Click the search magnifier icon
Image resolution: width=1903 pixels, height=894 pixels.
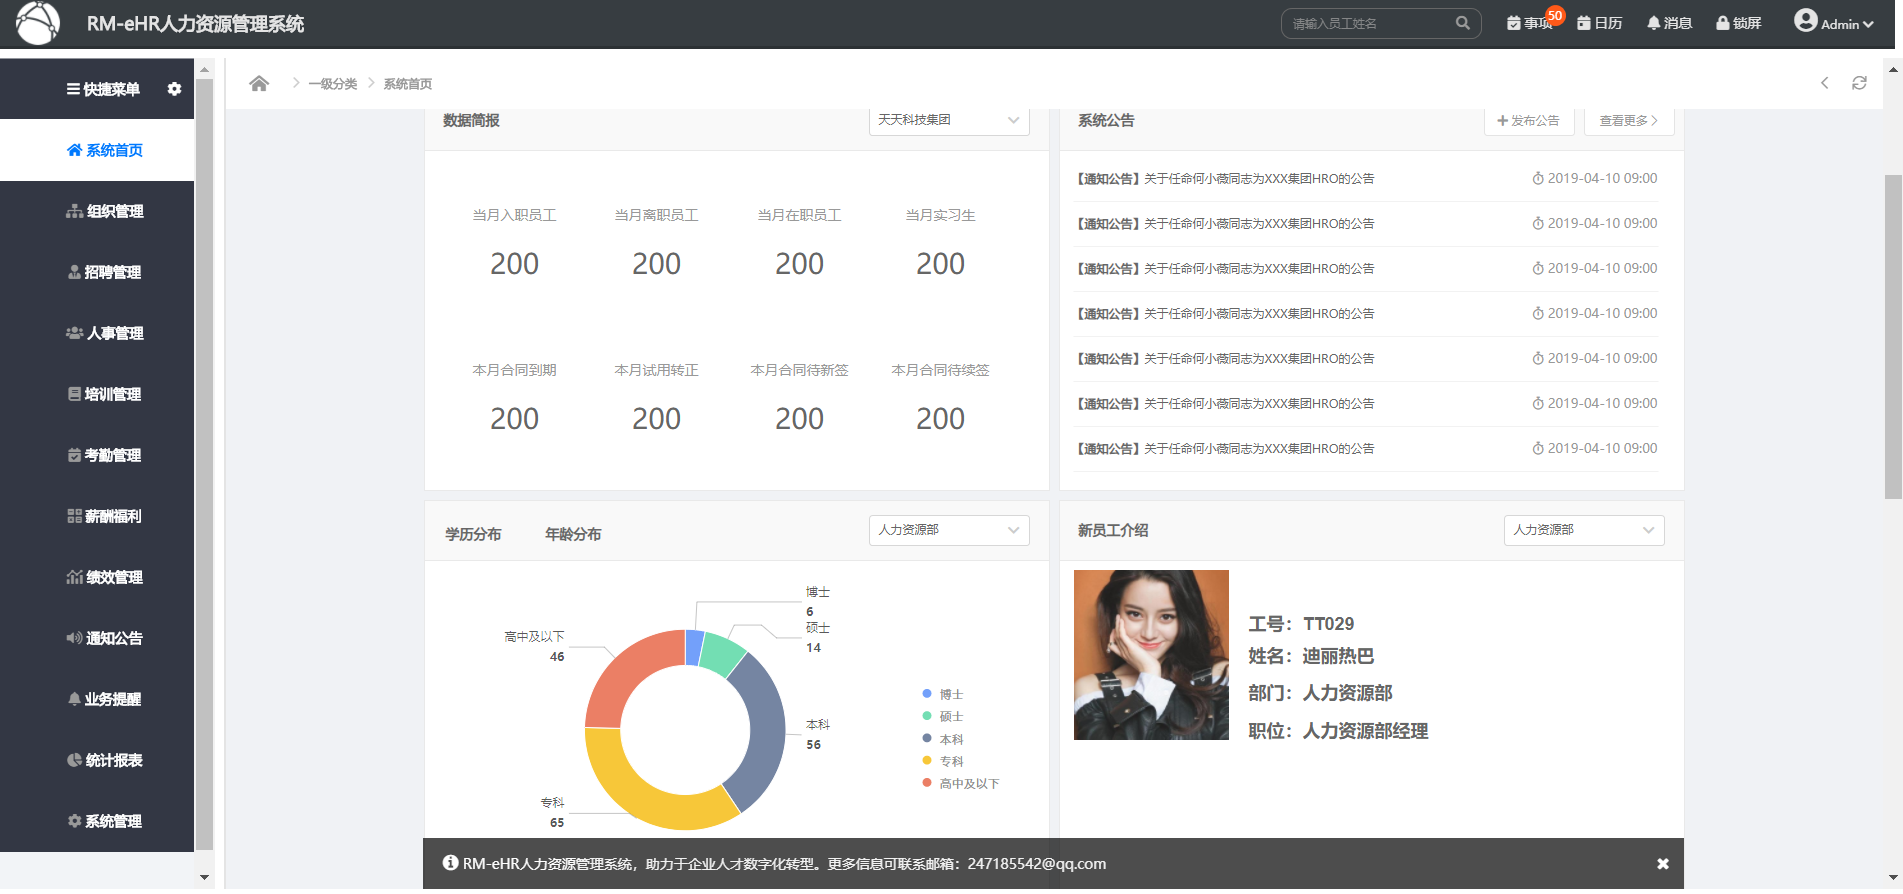click(1462, 23)
